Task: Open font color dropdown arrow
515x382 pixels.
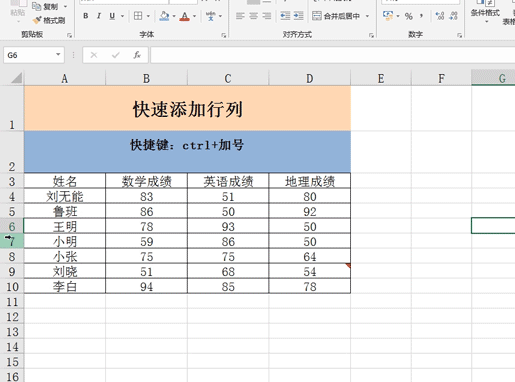Action: point(194,16)
